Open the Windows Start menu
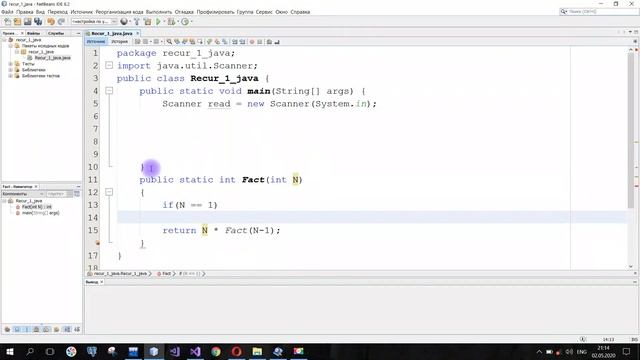This screenshot has height=360, width=640. click(x=9, y=351)
